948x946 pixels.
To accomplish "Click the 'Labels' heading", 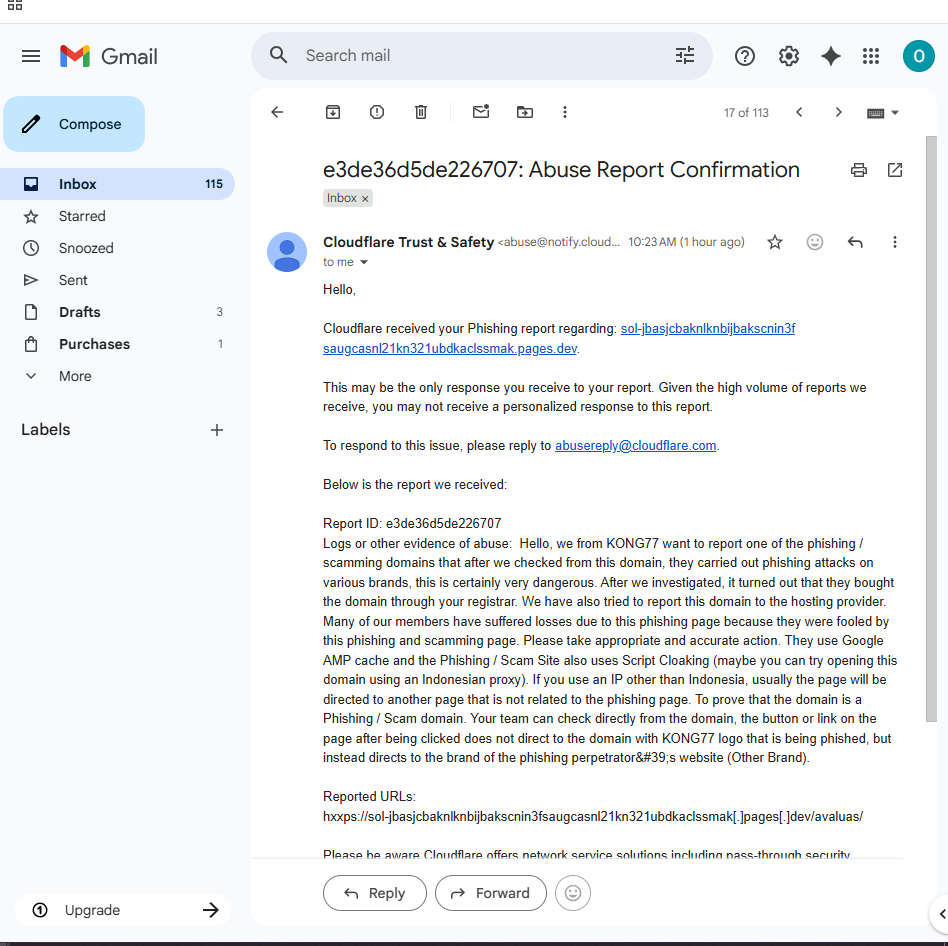I will (46, 430).
